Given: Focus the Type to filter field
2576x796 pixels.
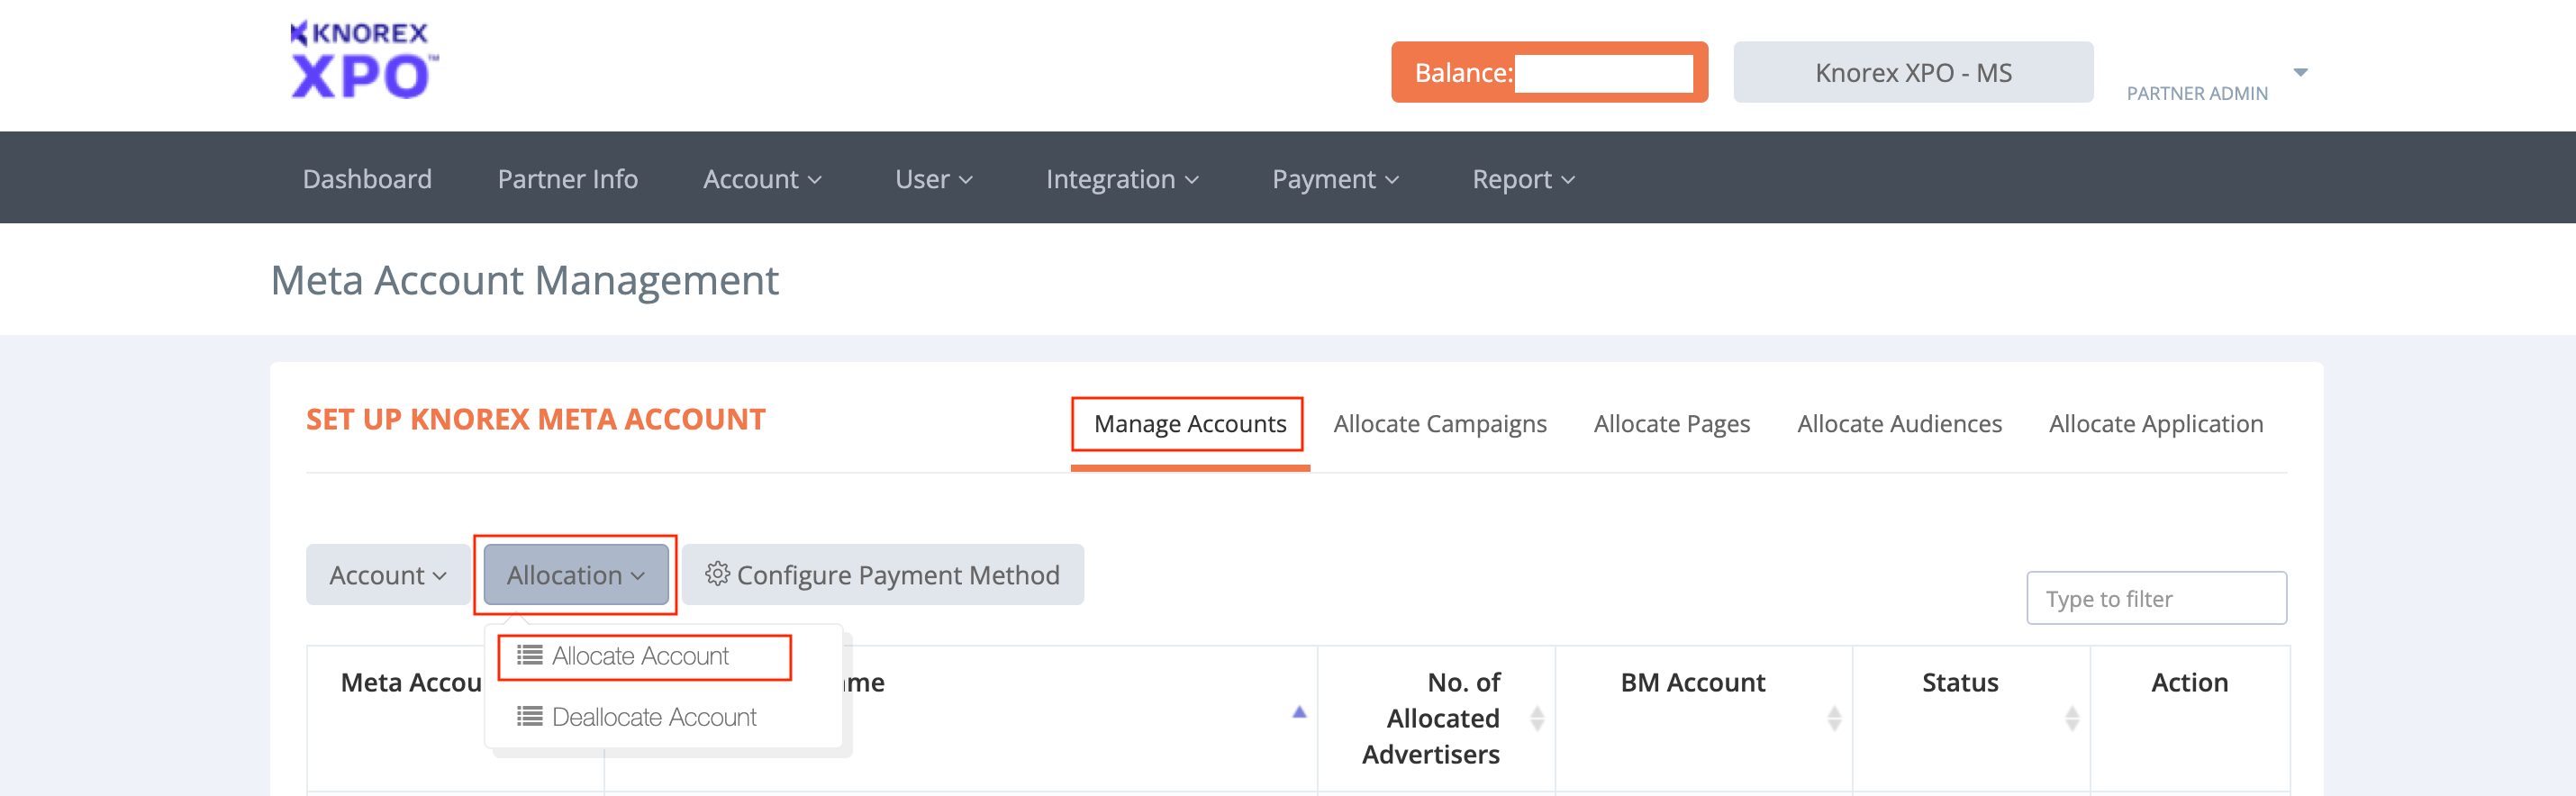Looking at the screenshot, I should 2155,598.
